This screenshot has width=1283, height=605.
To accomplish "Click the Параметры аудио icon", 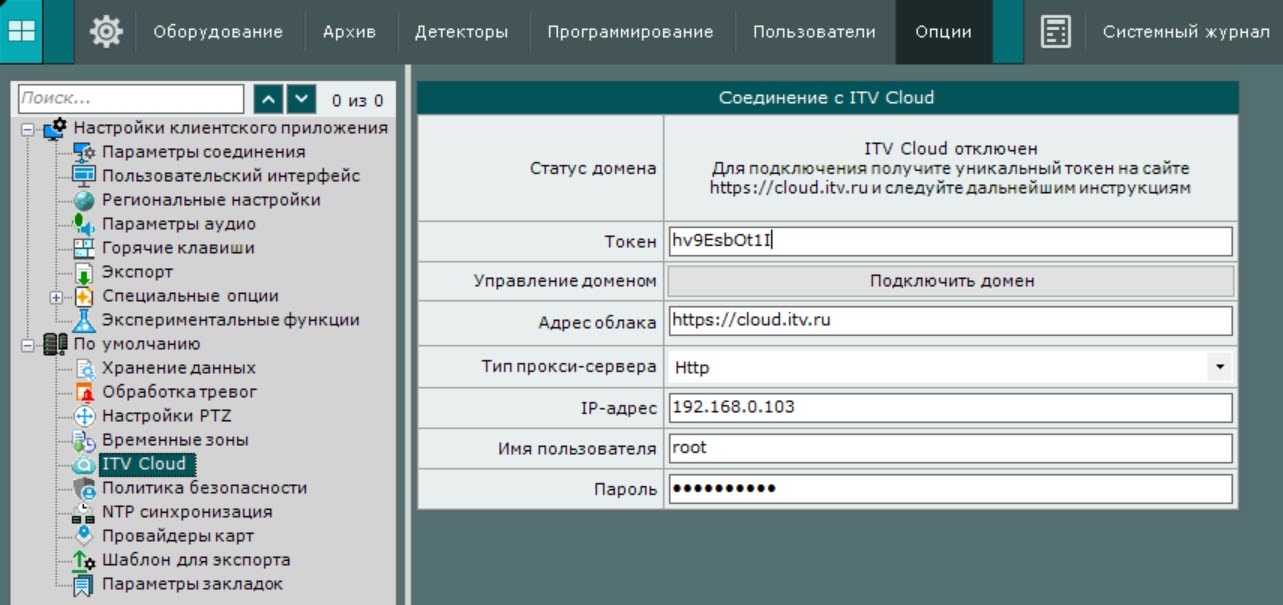I will (84, 225).
